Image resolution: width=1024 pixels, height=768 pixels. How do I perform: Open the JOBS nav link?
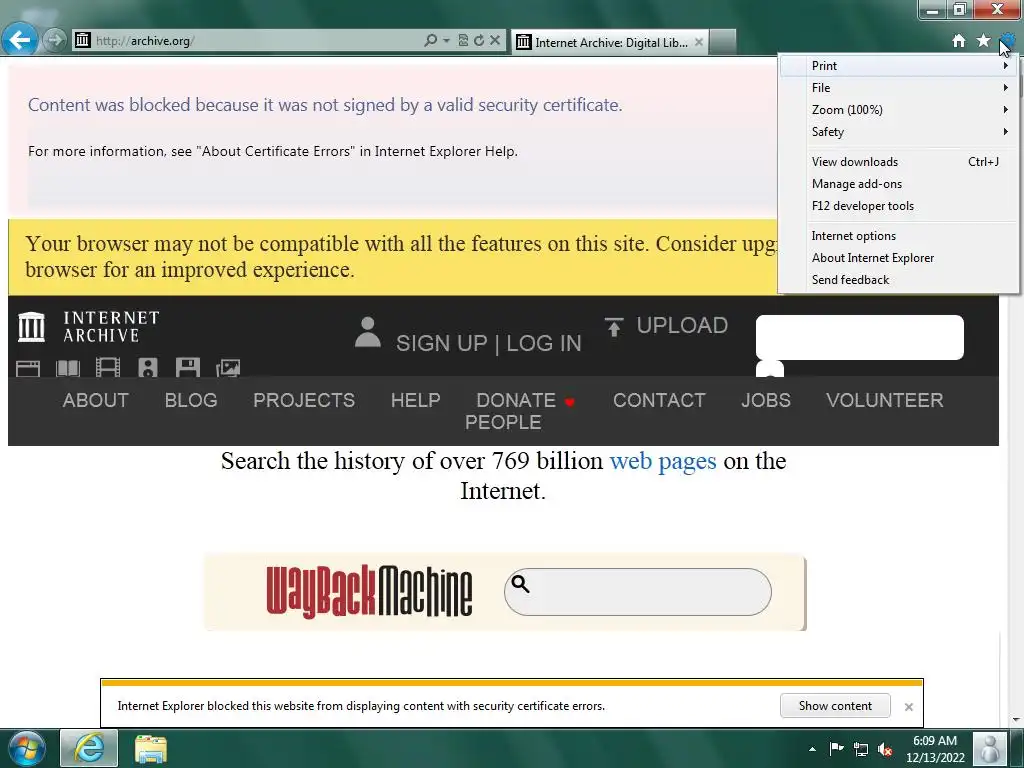[x=765, y=400]
